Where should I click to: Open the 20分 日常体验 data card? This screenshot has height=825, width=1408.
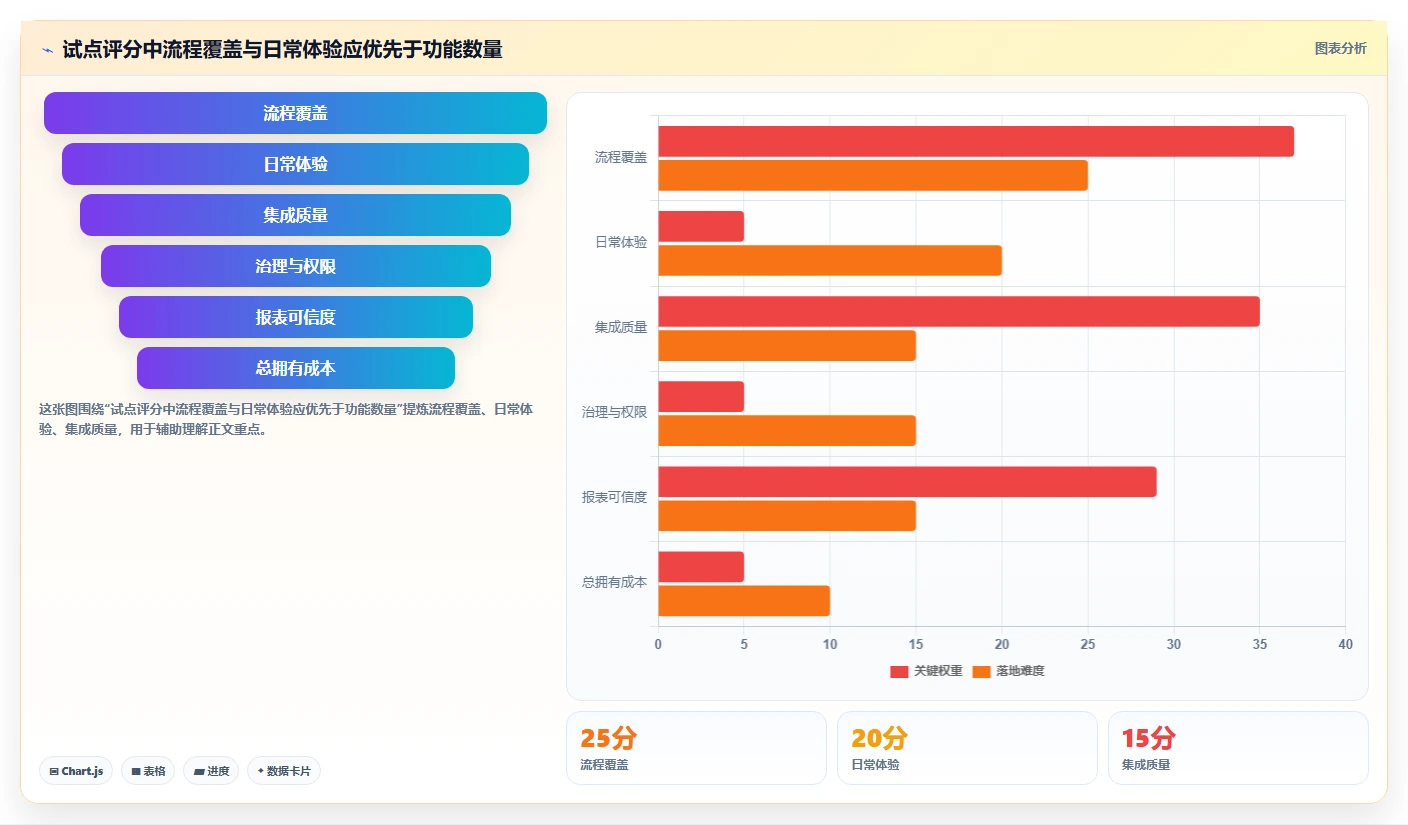pos(967,748)
